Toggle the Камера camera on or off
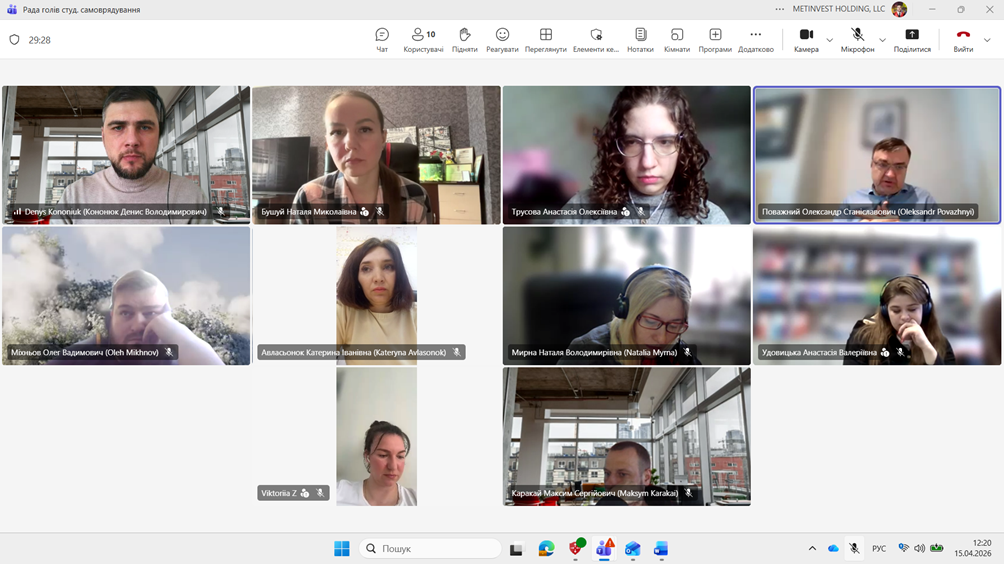 pyautogui.click(x=806, y=39)
